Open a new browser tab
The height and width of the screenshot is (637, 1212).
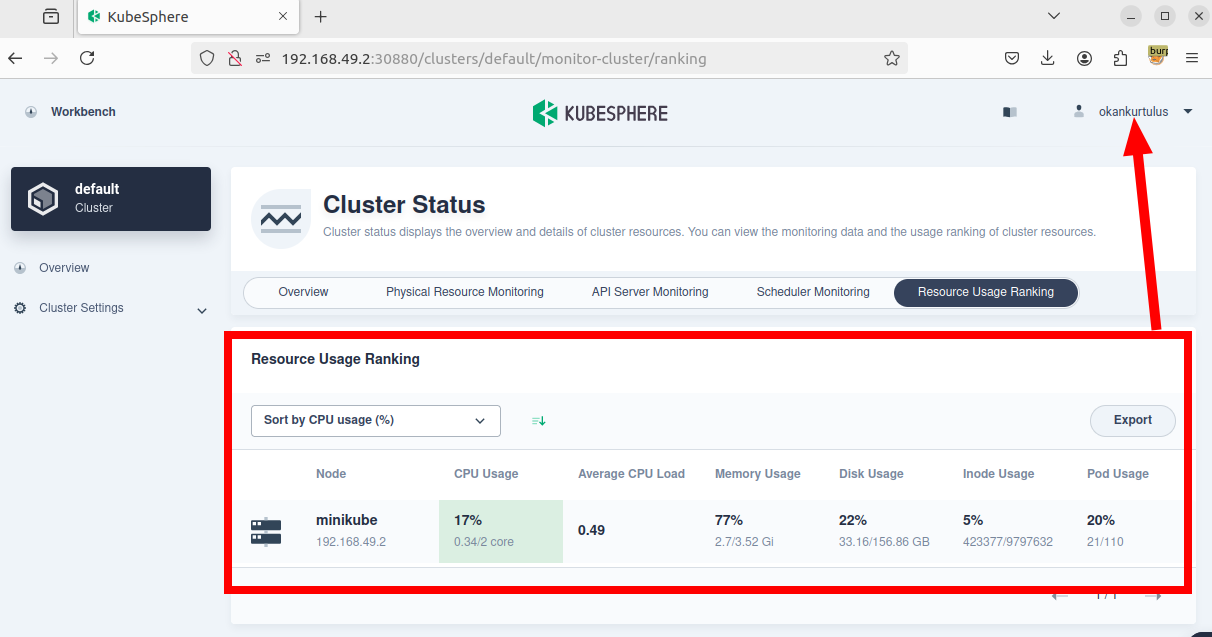pyautogui.click(x=321, y=17)
